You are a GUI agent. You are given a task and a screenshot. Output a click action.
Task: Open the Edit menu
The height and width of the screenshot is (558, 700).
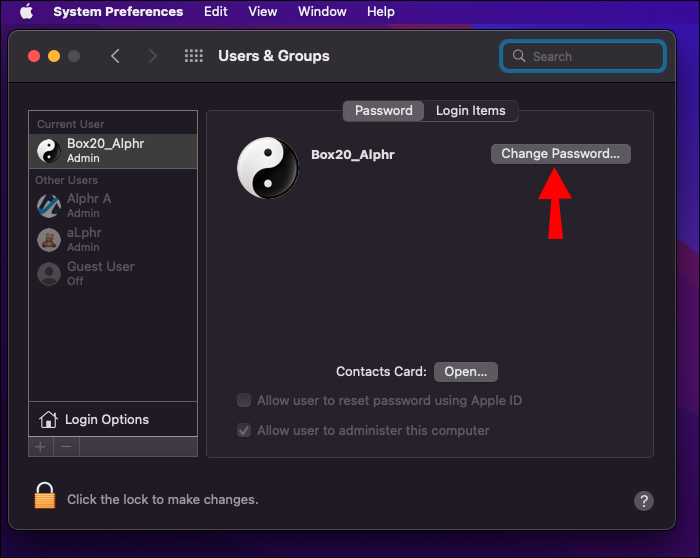[216, 12]
